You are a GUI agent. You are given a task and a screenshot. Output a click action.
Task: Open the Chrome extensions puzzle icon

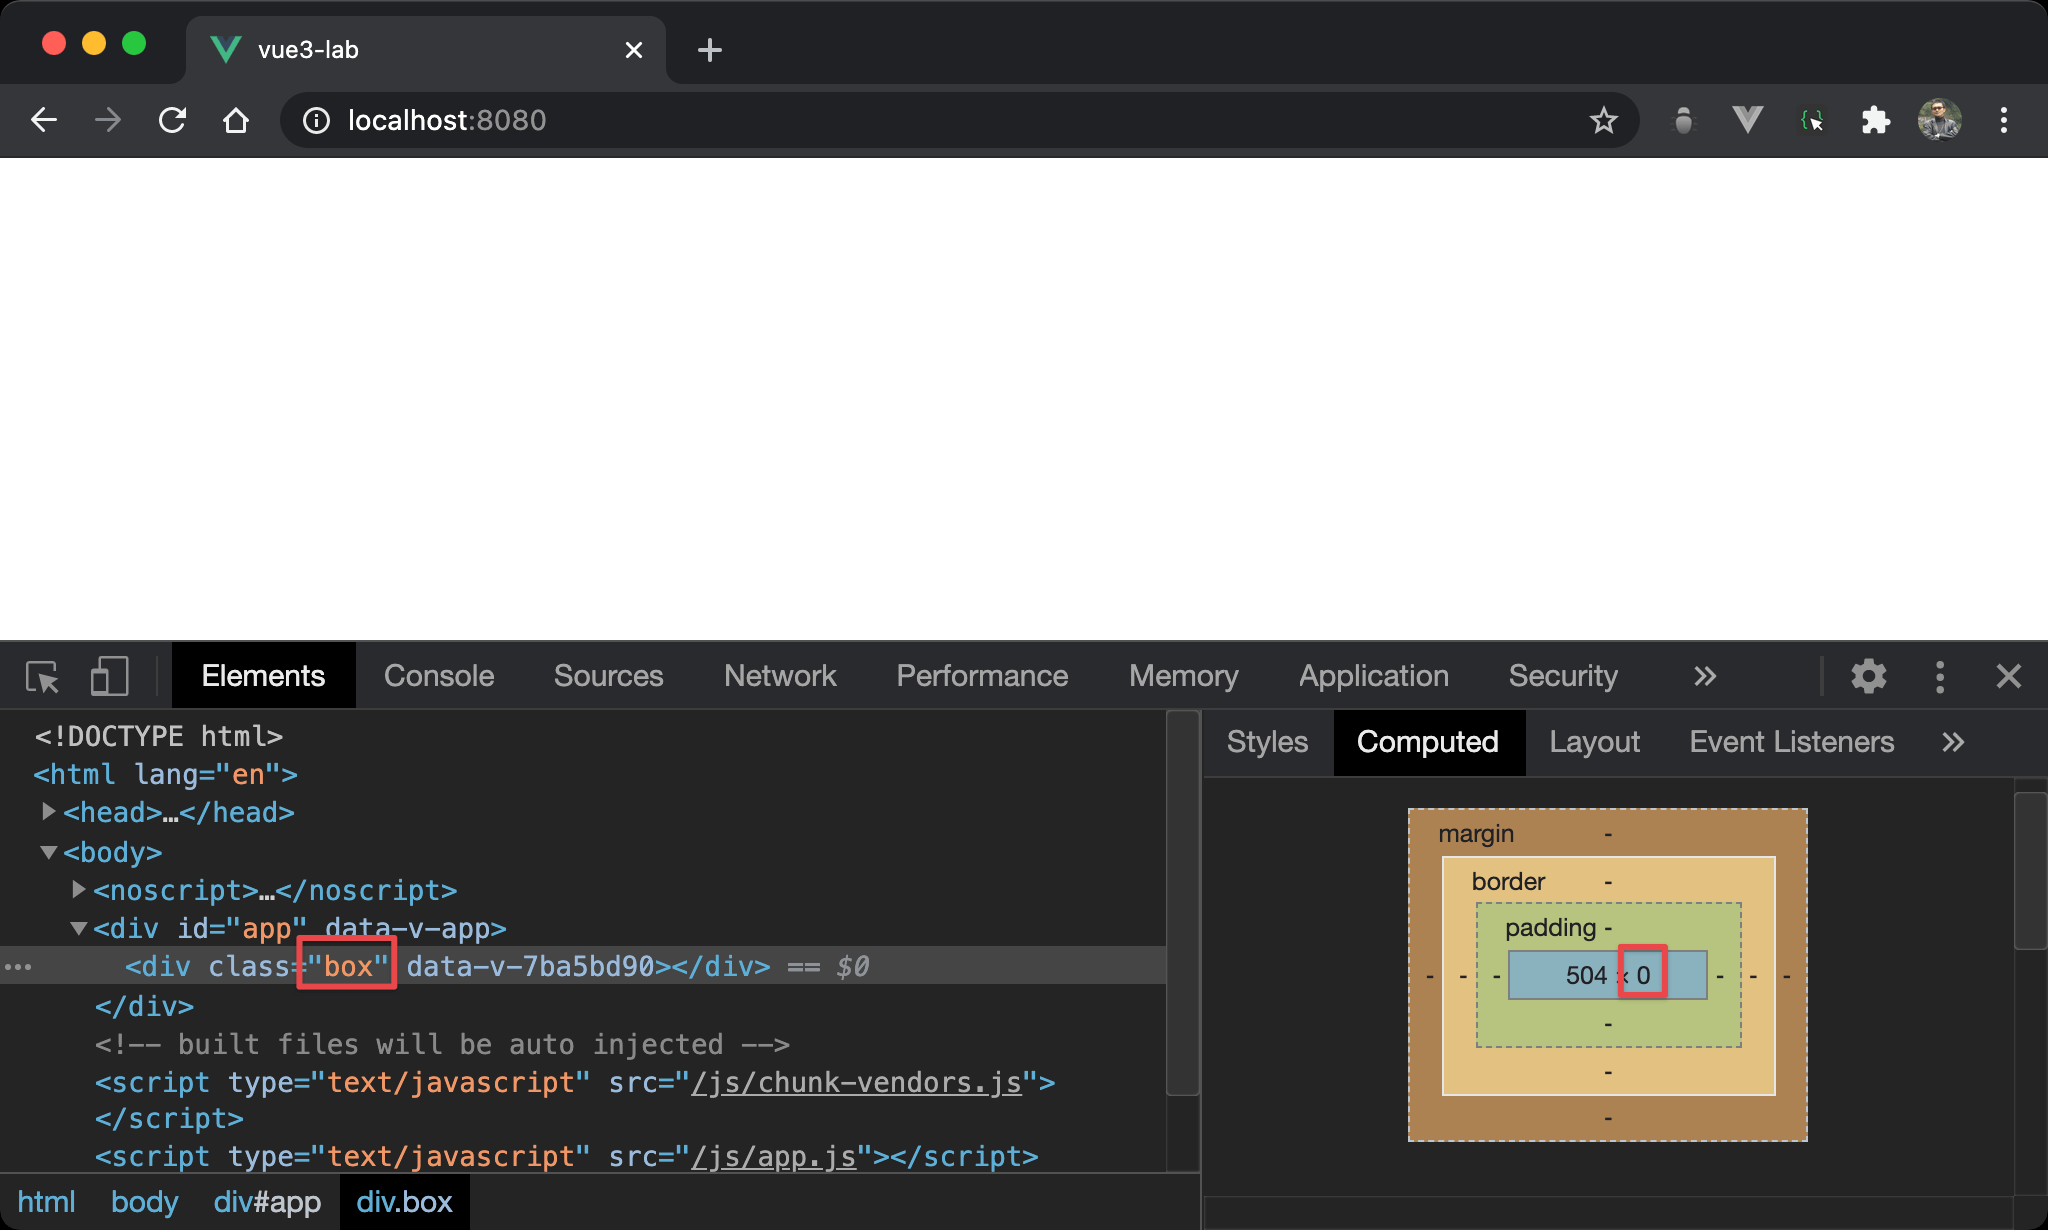click(x=1875, y=121)
